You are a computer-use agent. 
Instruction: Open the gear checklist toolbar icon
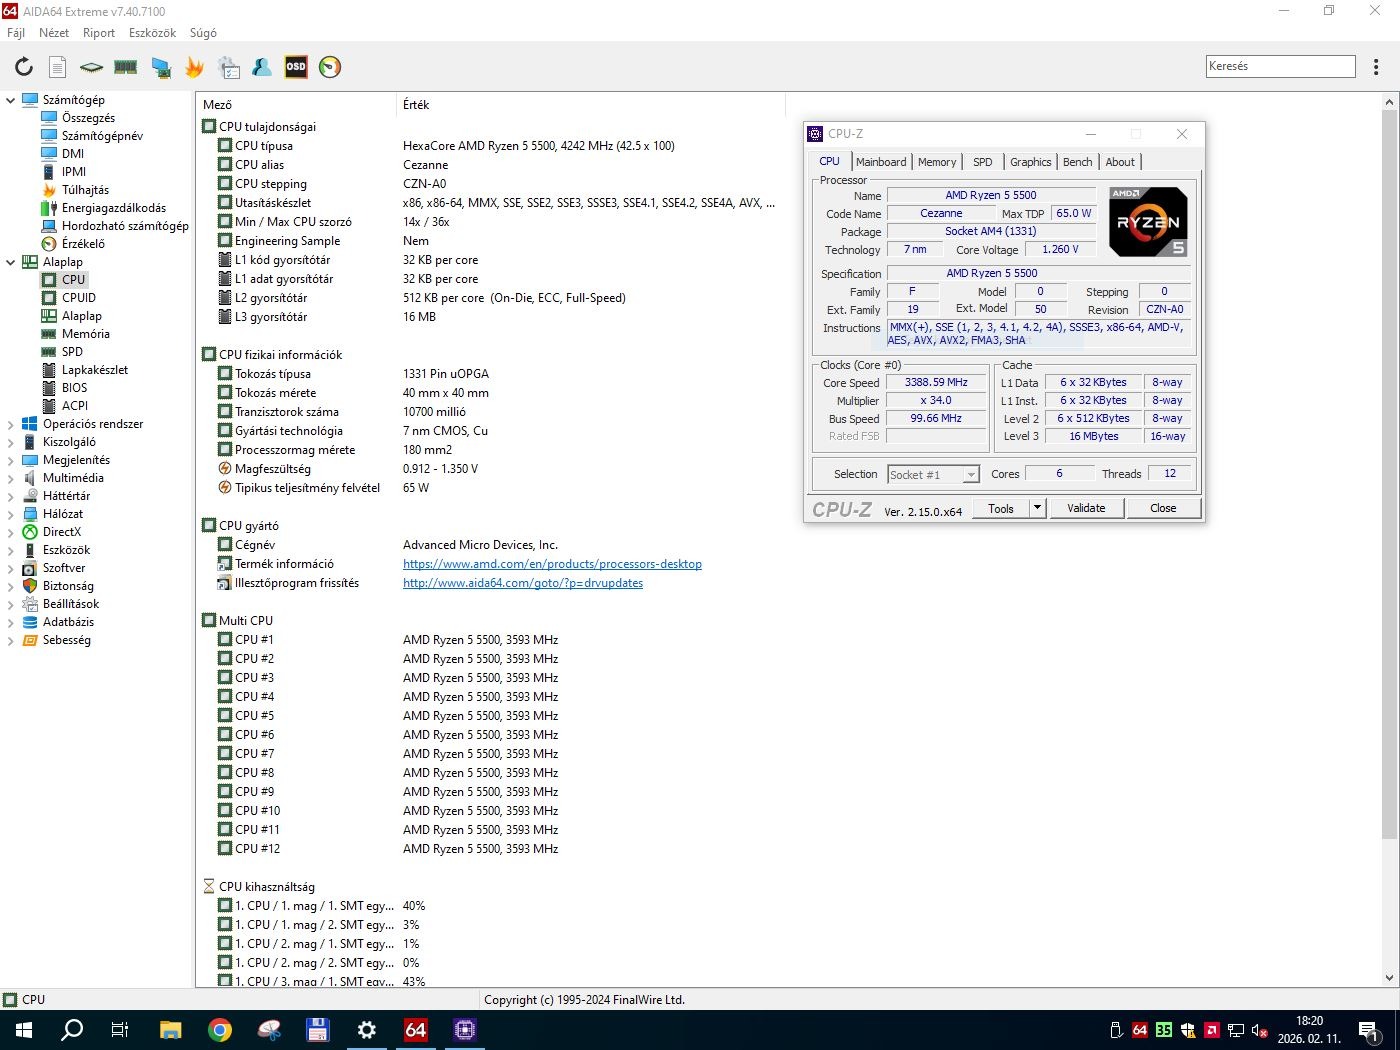228,67
